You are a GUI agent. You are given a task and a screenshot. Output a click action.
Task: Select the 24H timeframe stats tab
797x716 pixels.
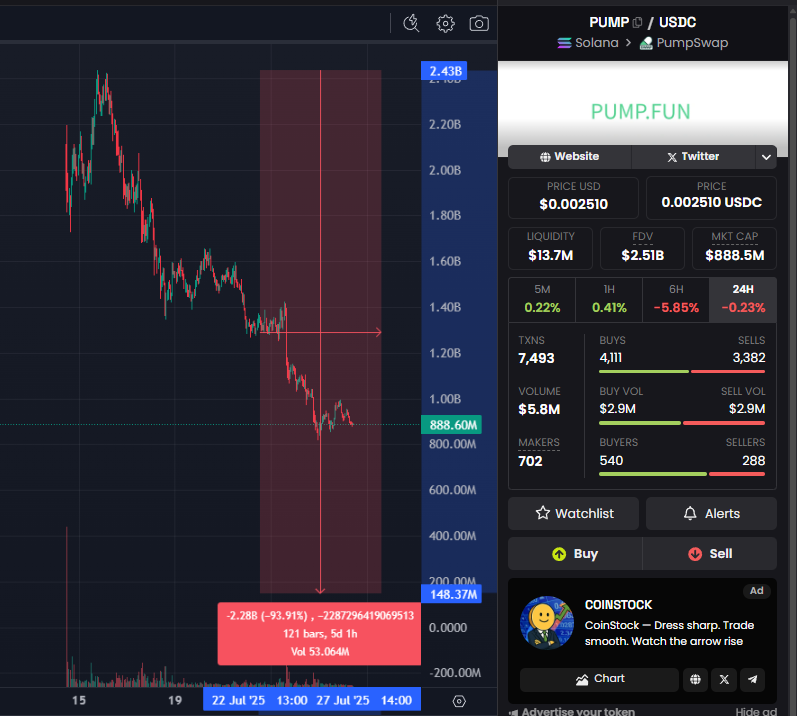pos(743,299)
